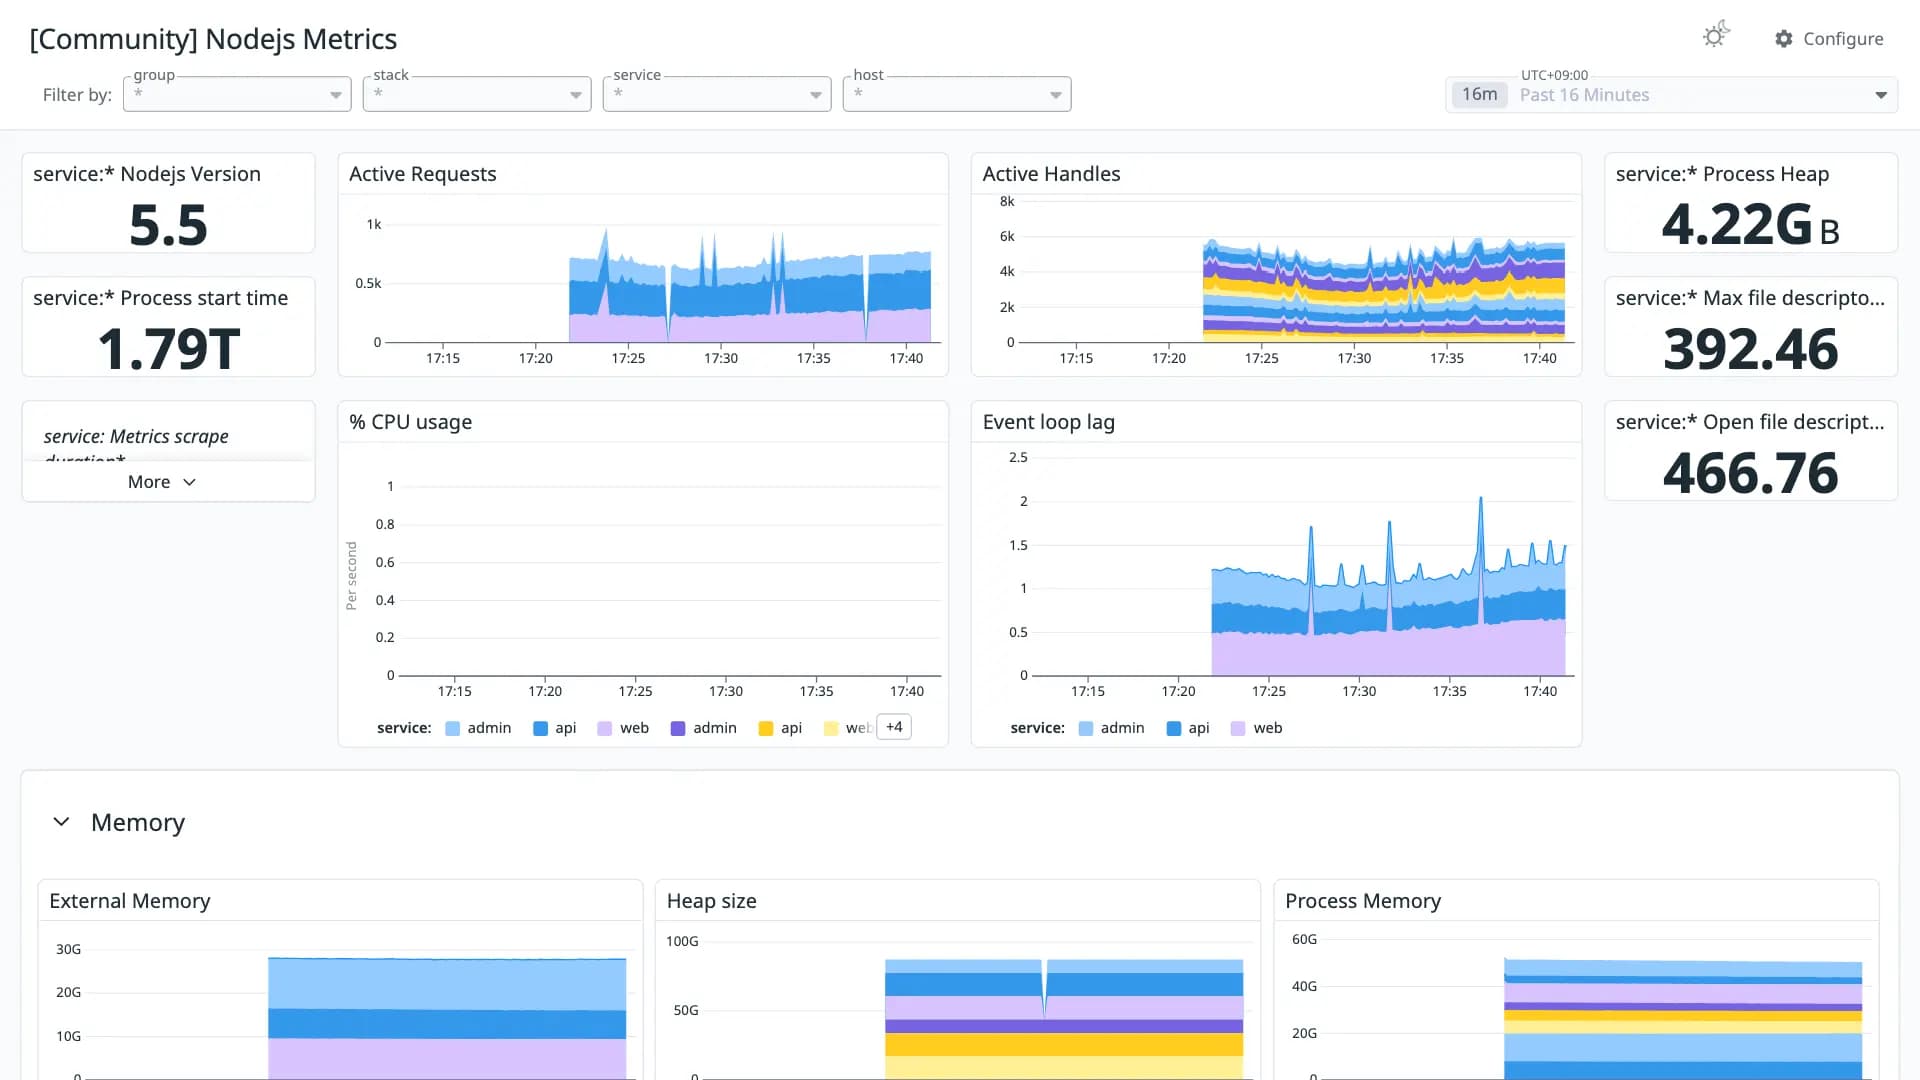Viewport: 1920px width, 1080px height.
Task: Open the host filter dropdown
Action: pos(957,94)
